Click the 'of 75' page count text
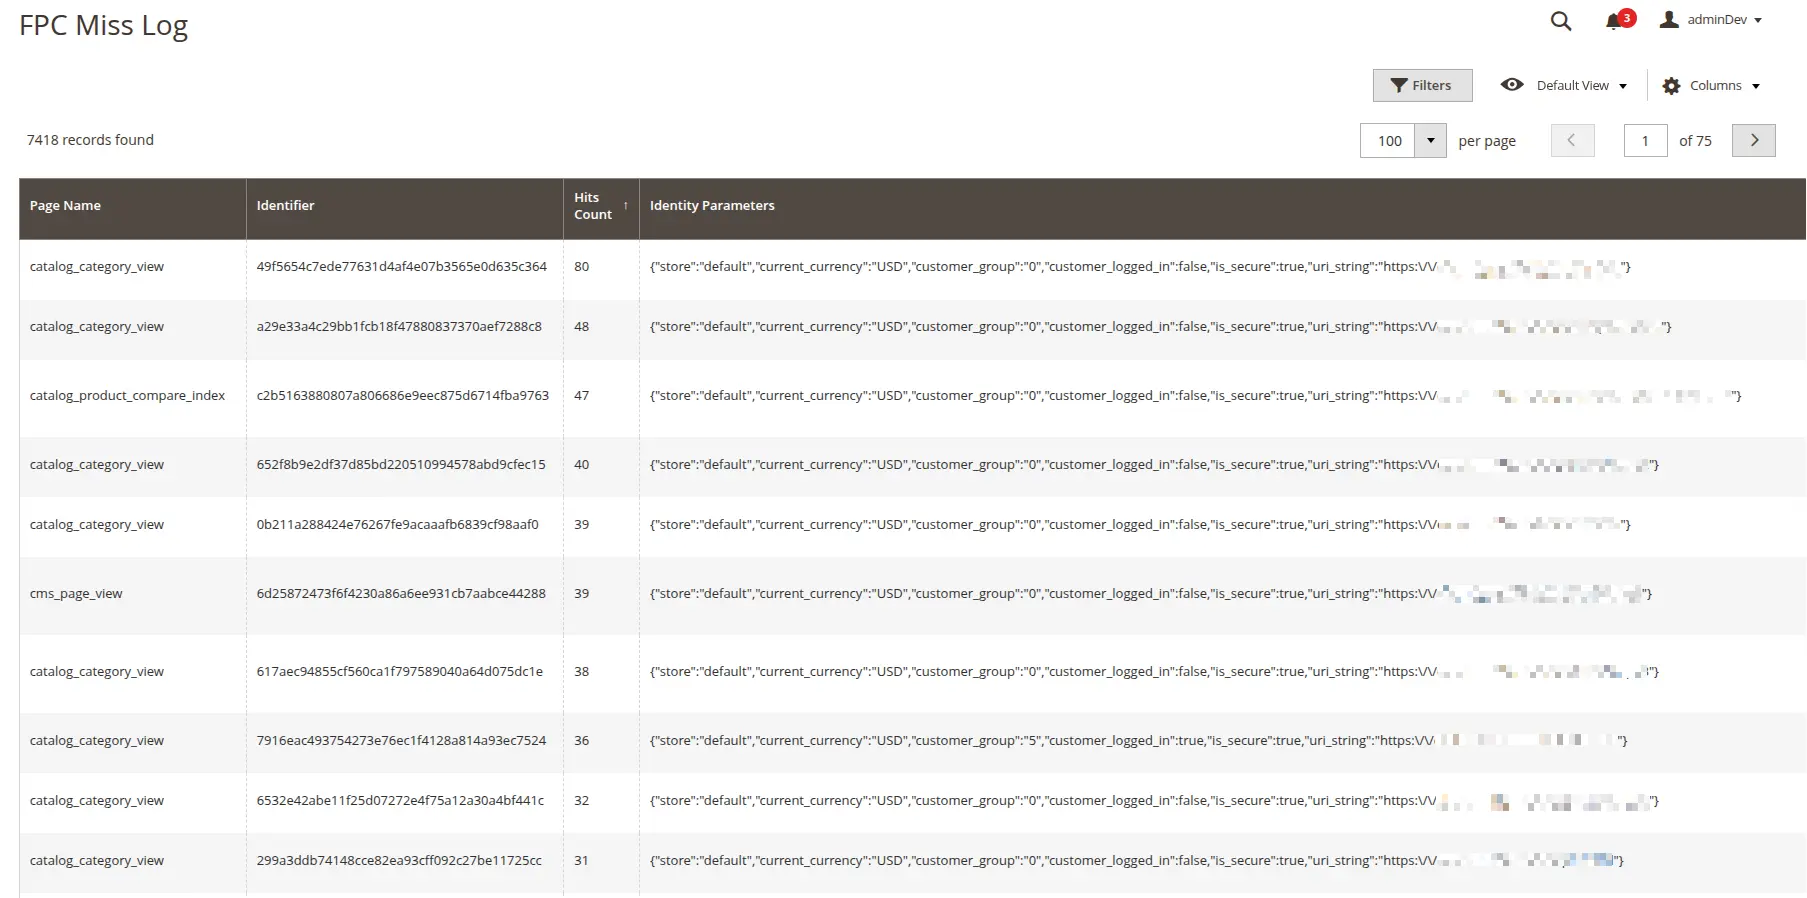This screenshot has width=1807, height=898. (x=1695, y=141)
